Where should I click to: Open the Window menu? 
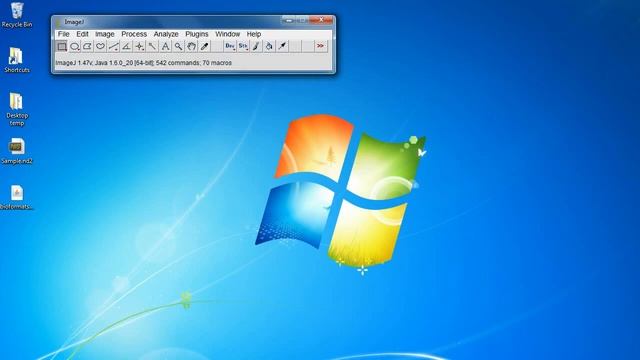coord(228,34)
